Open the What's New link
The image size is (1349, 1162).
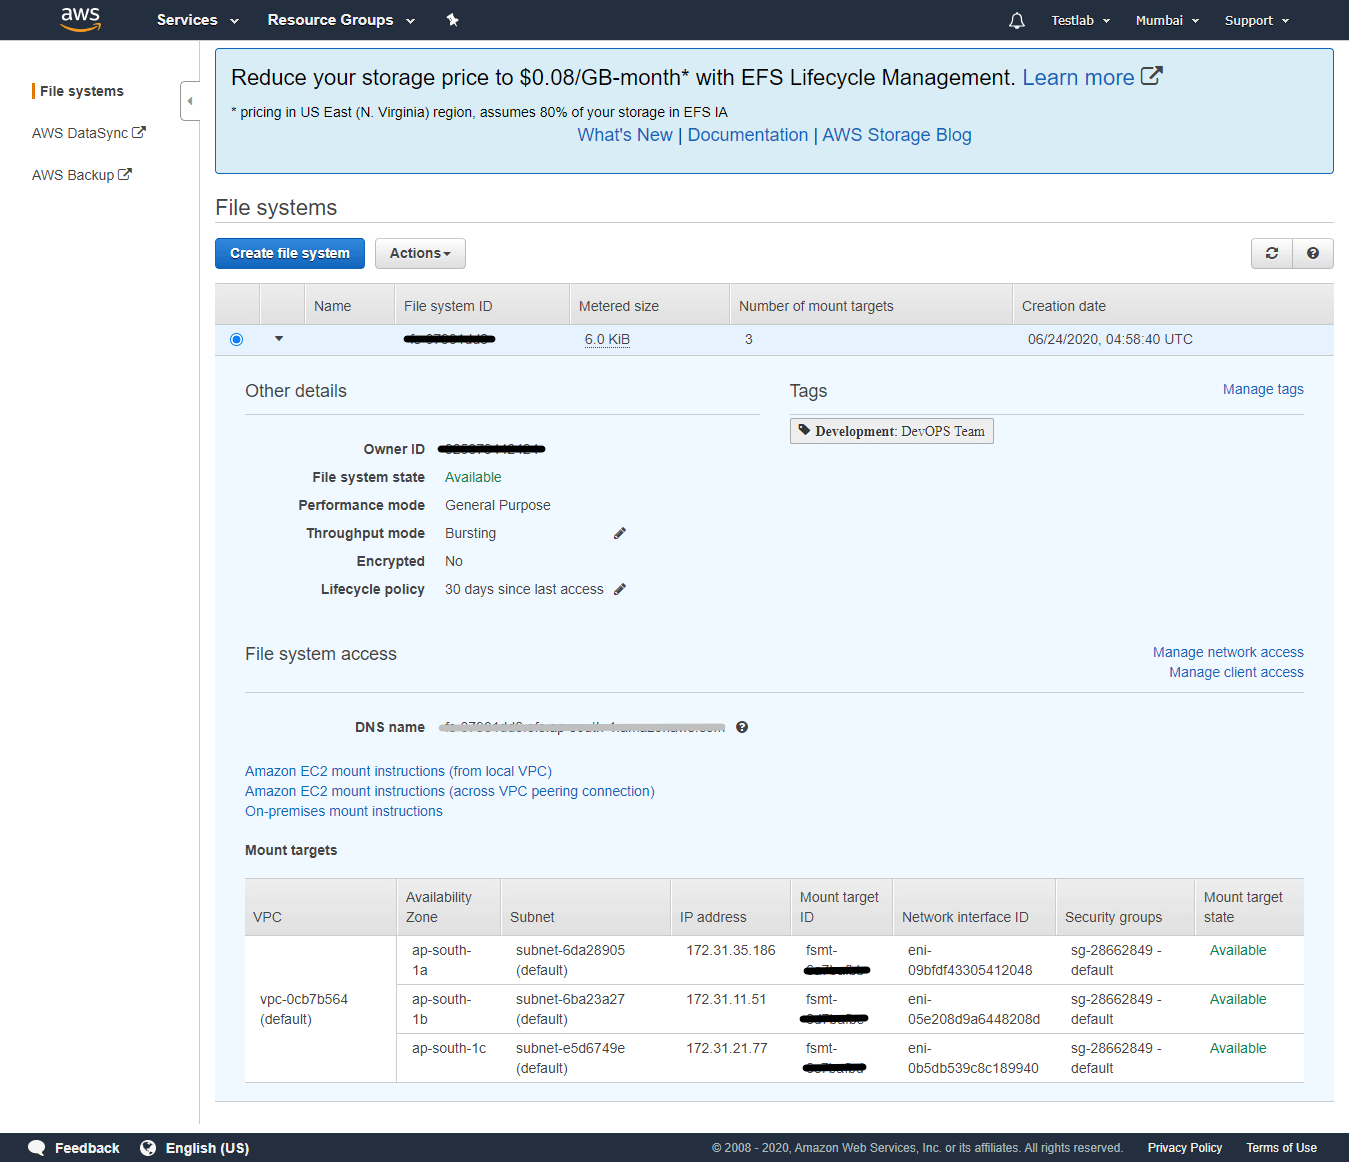[x=625, y=135]
